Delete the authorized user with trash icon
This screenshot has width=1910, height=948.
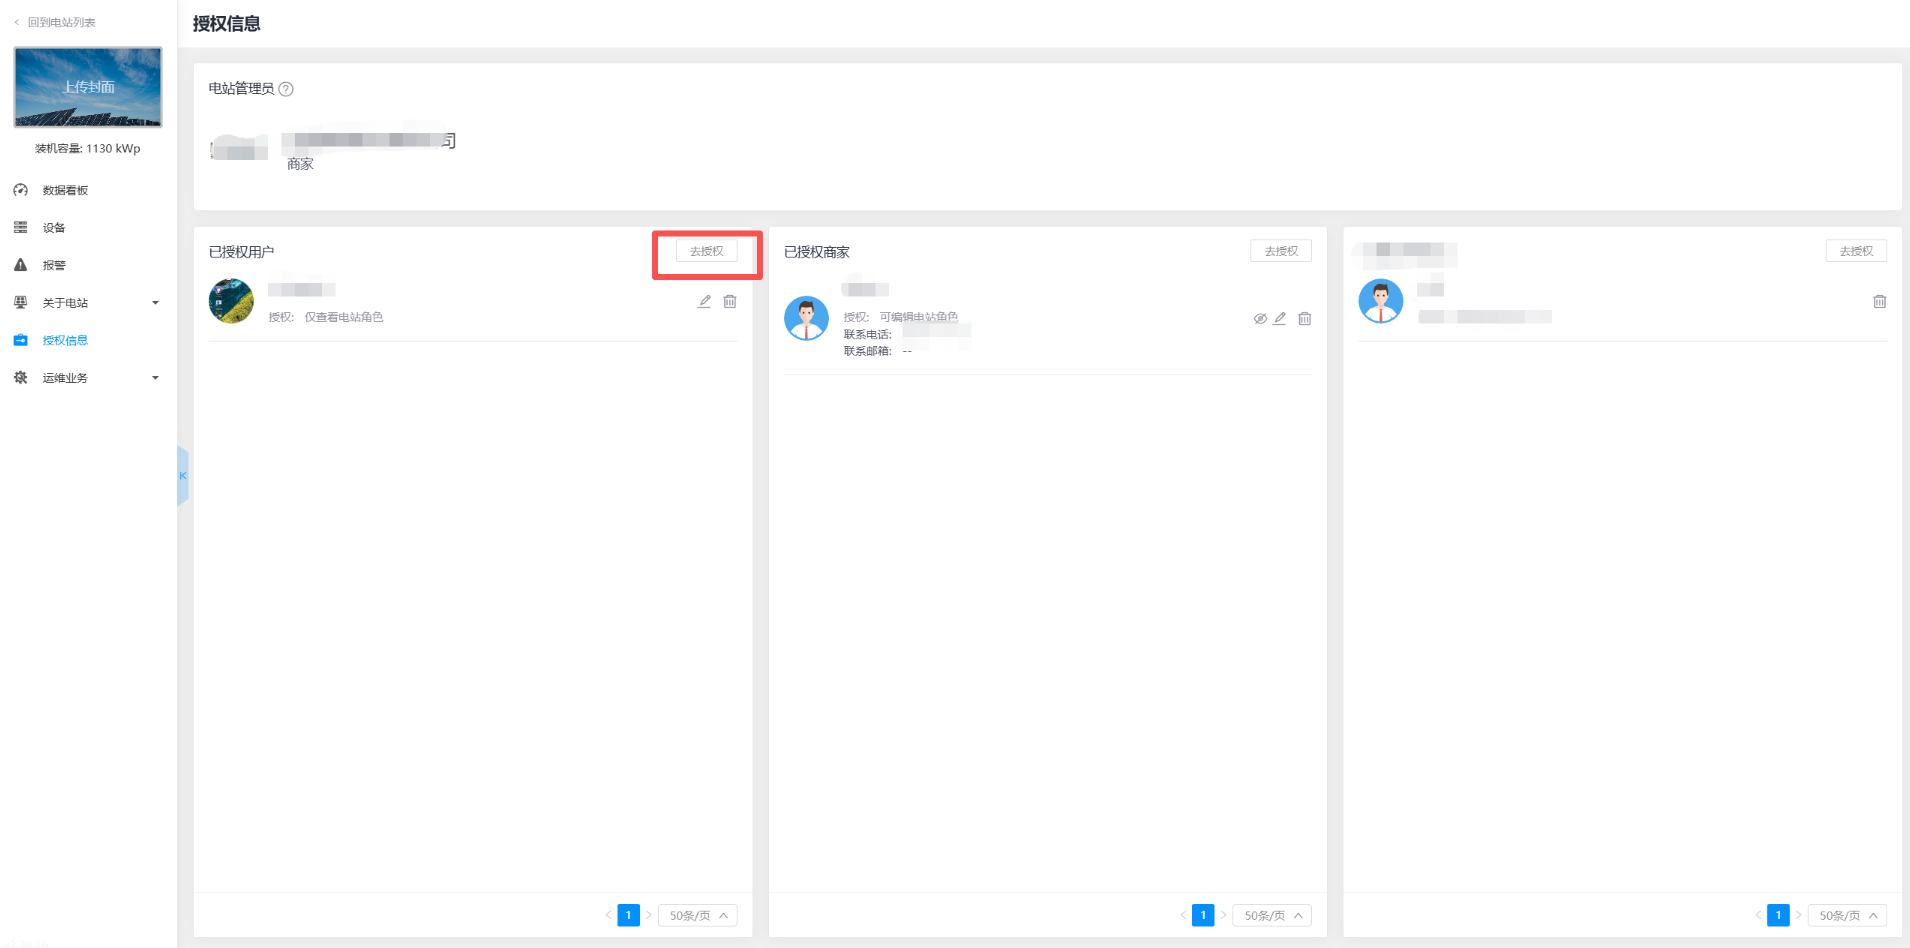point(730,301)
